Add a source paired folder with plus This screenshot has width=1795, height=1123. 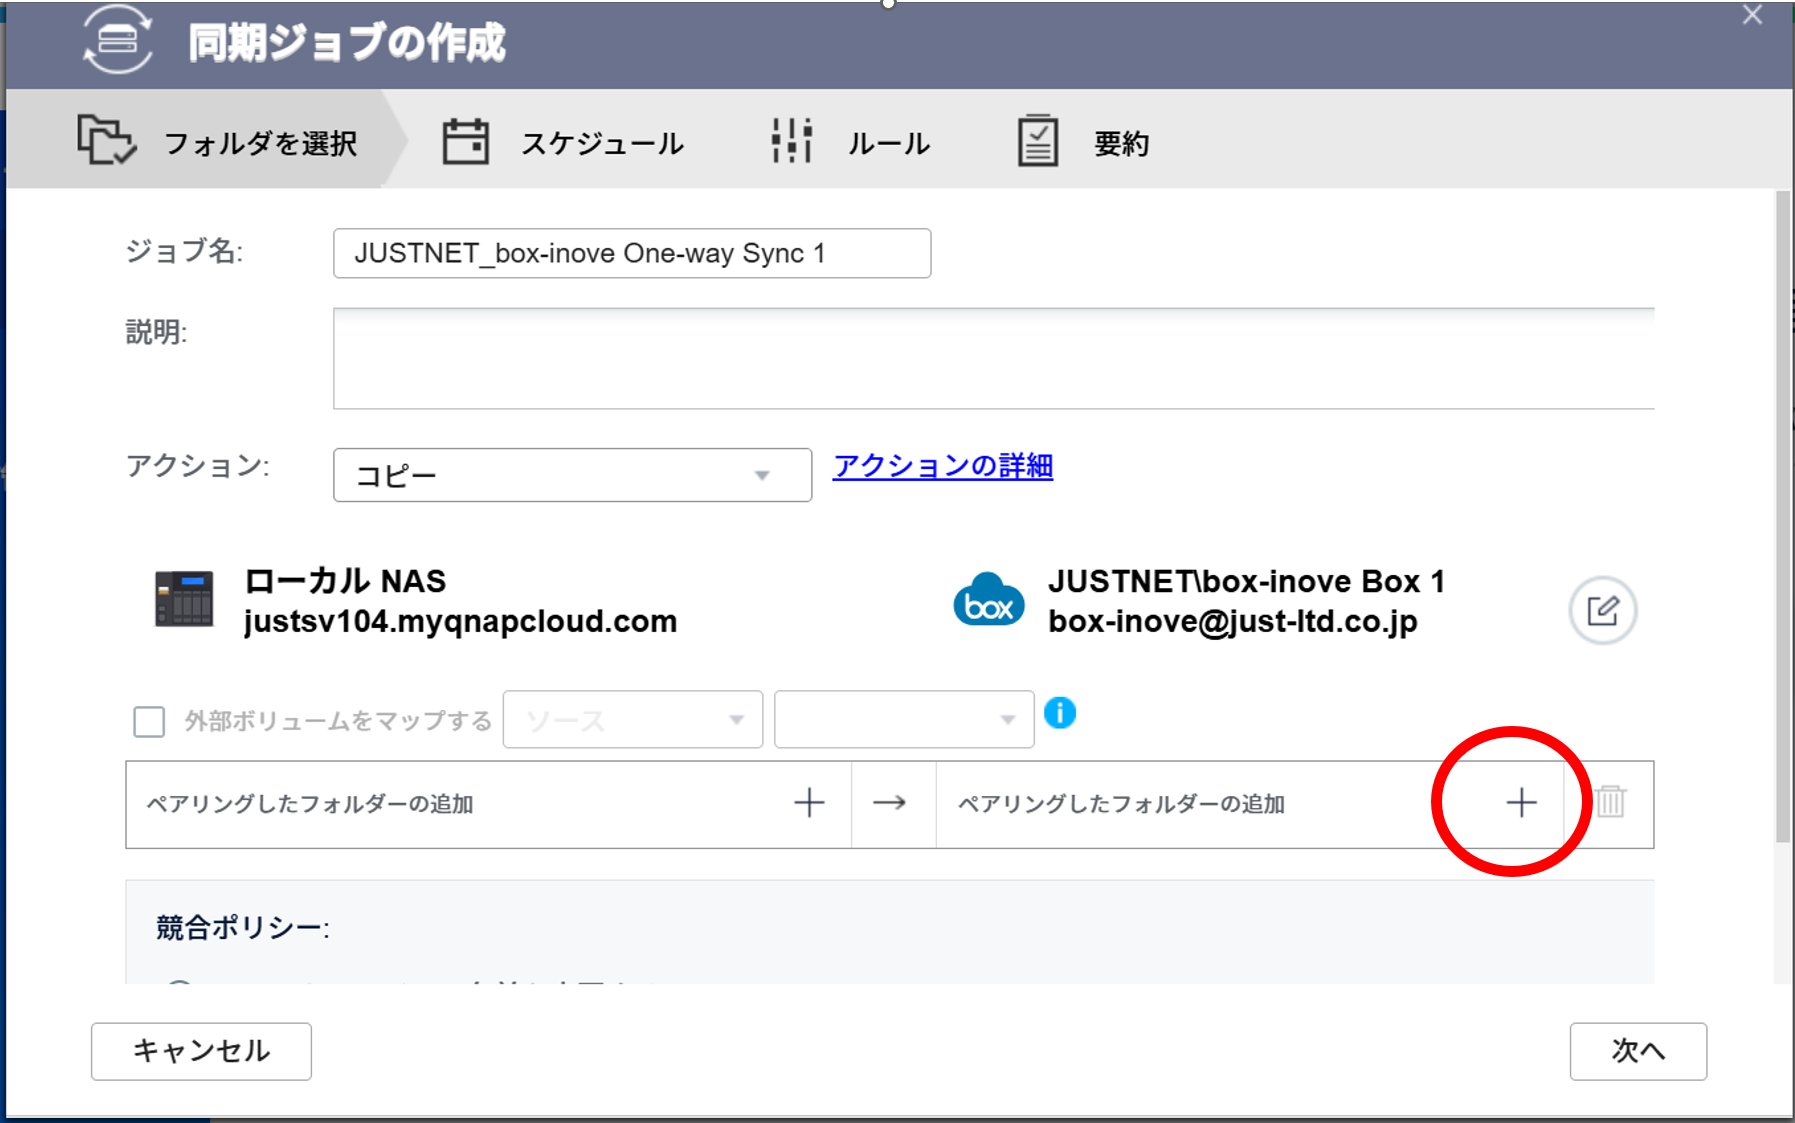(x=809, y=803)
